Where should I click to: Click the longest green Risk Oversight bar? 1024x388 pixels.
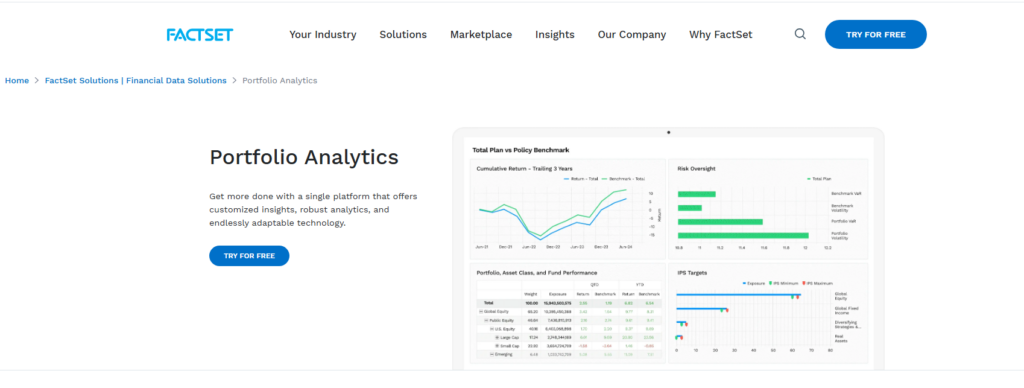(743, 236)
